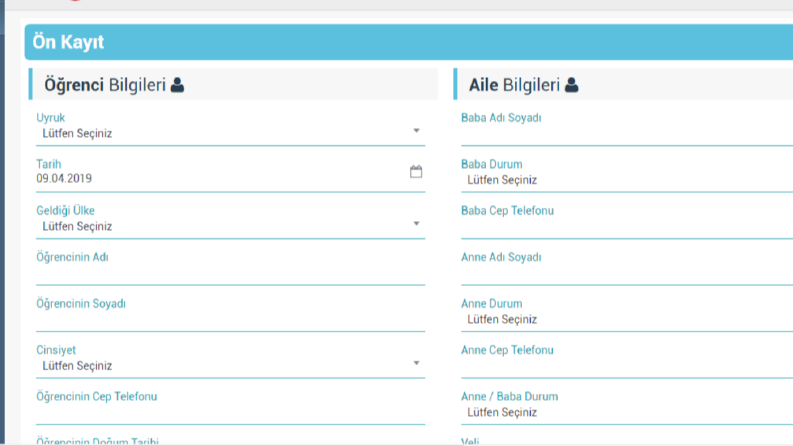Select a value in Baba Durum dropdown
Screen dimensions: 793x446
tap(627, 180)
